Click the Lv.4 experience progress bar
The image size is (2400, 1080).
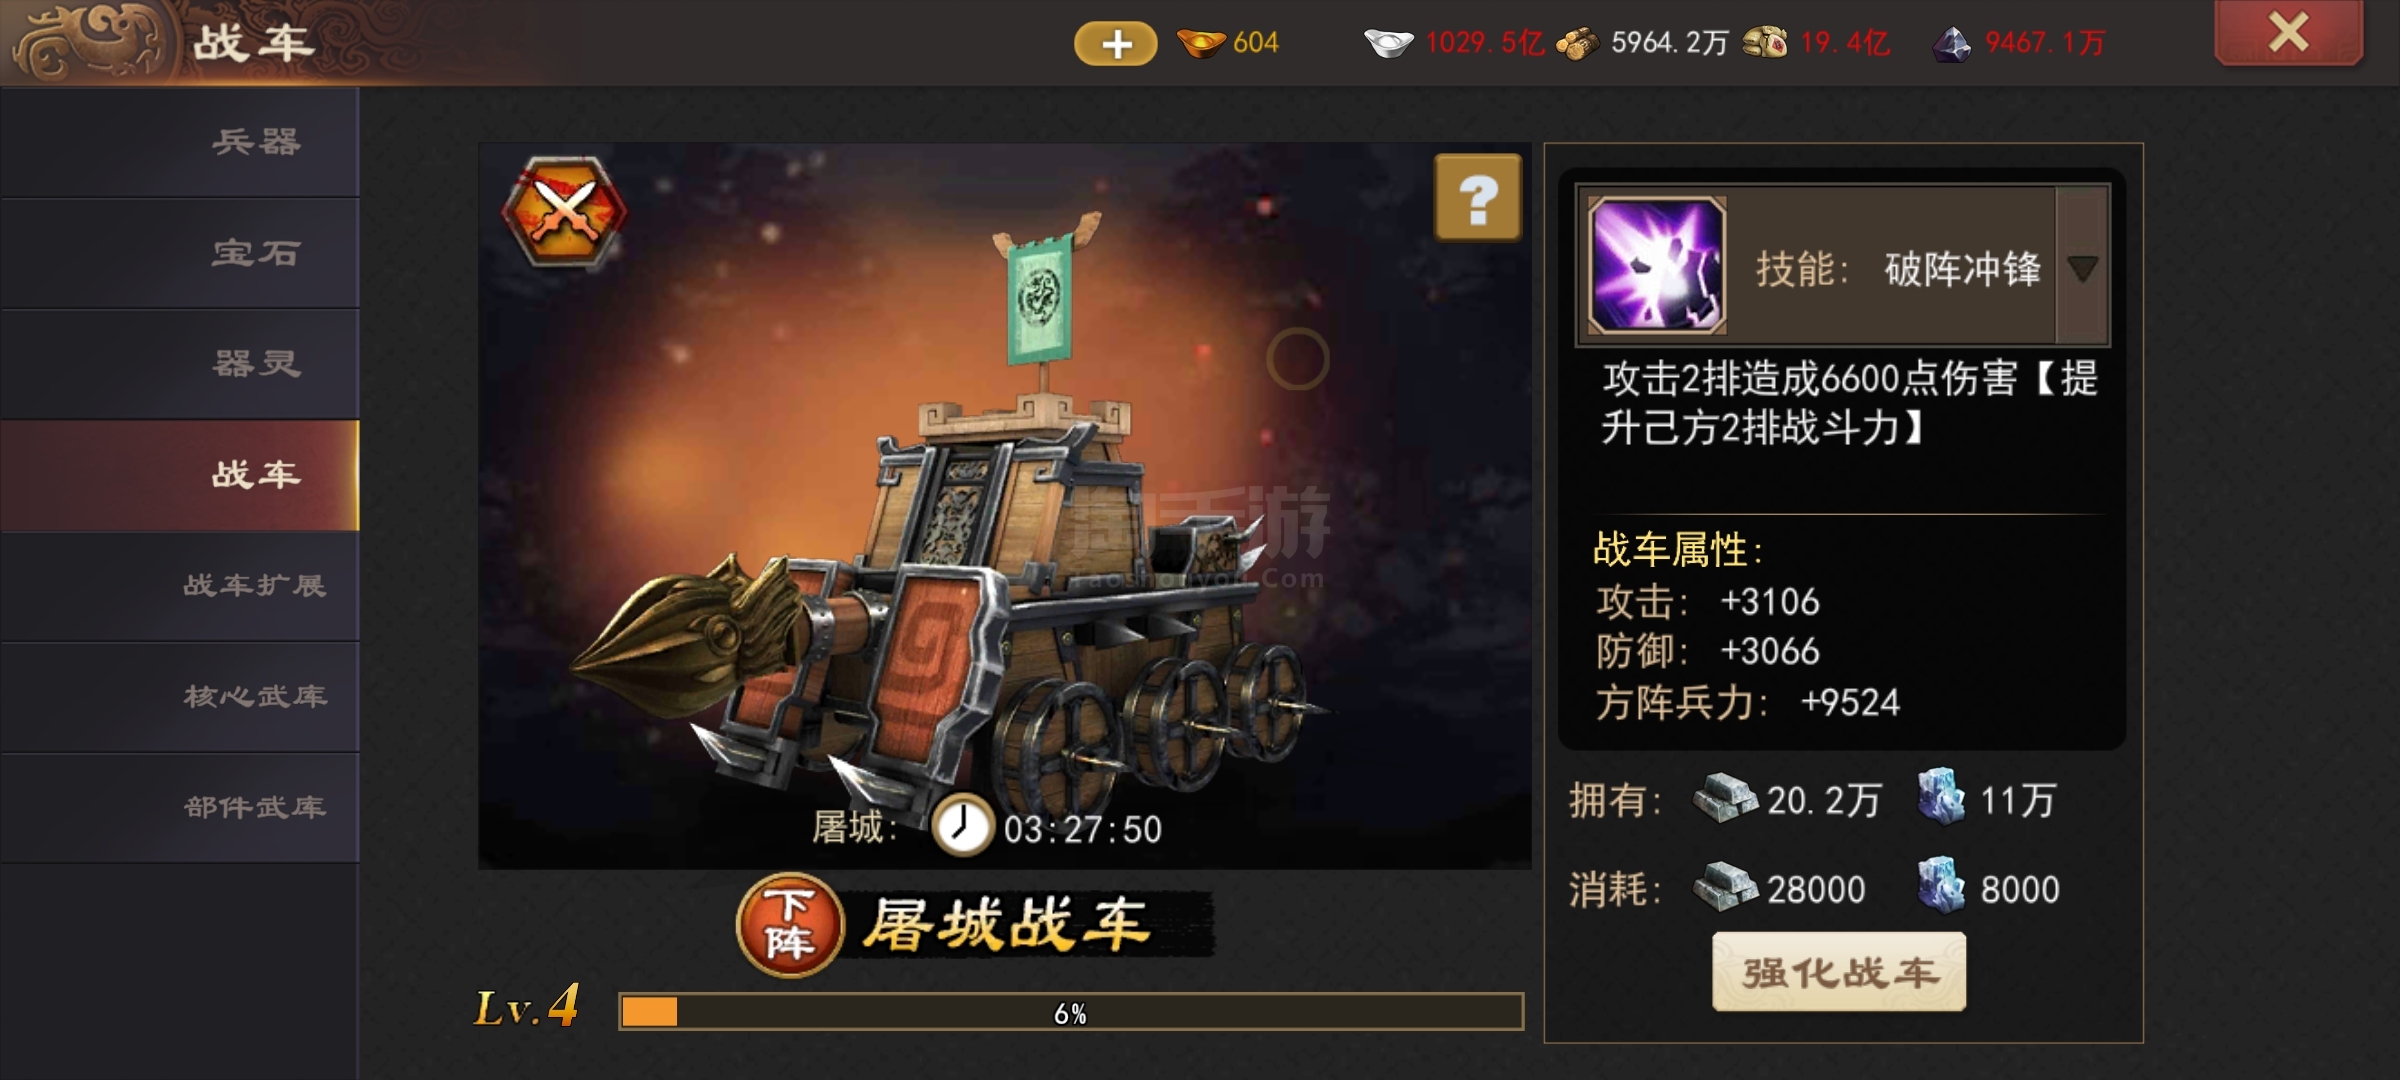tap(1071, 1012)
